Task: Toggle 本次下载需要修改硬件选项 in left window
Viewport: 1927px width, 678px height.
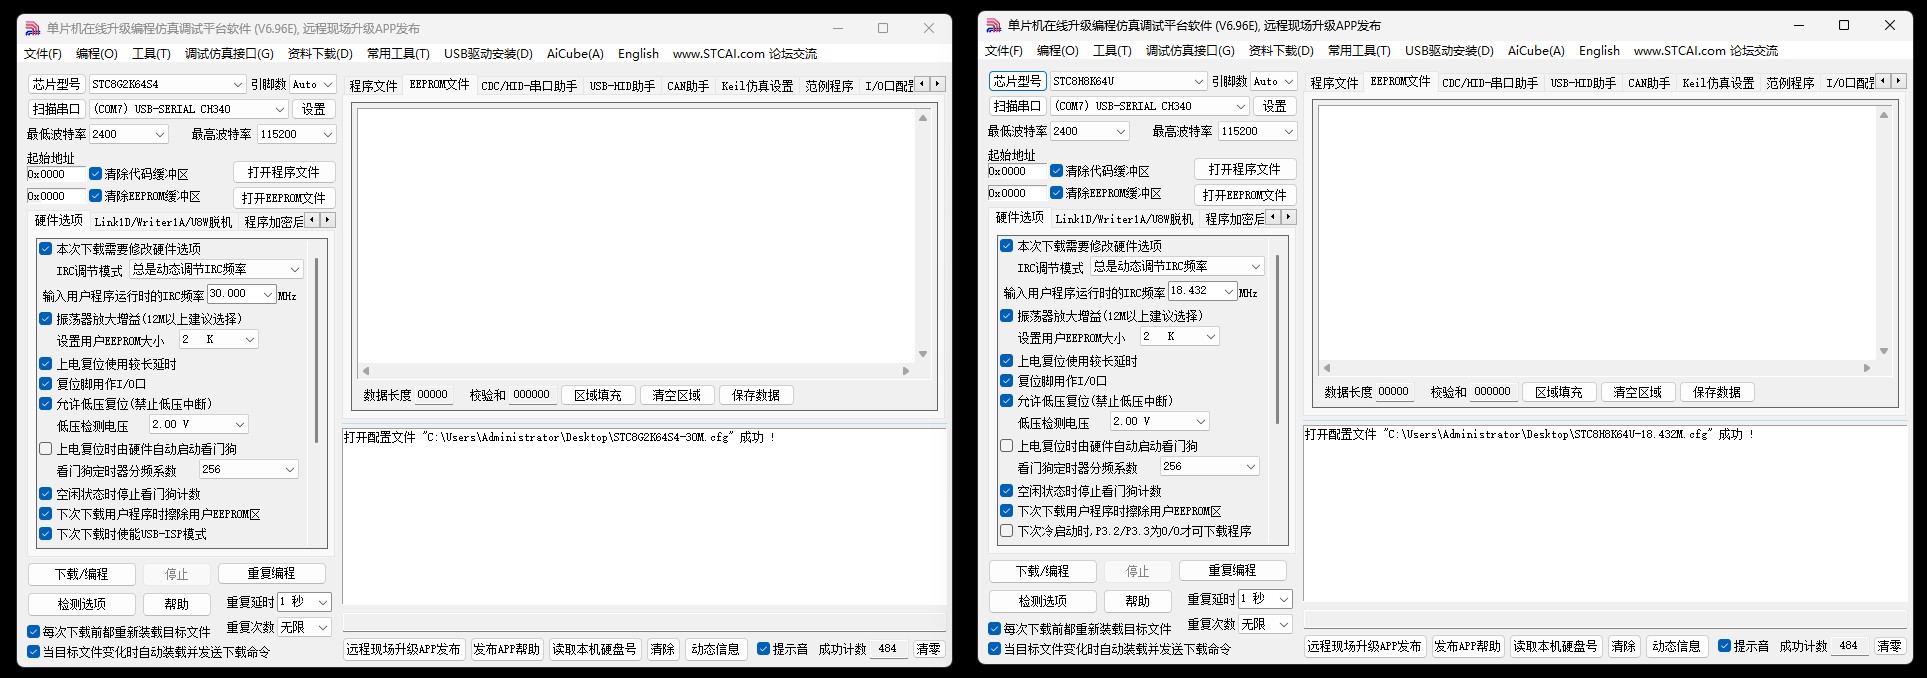Action: click(45, 248)
